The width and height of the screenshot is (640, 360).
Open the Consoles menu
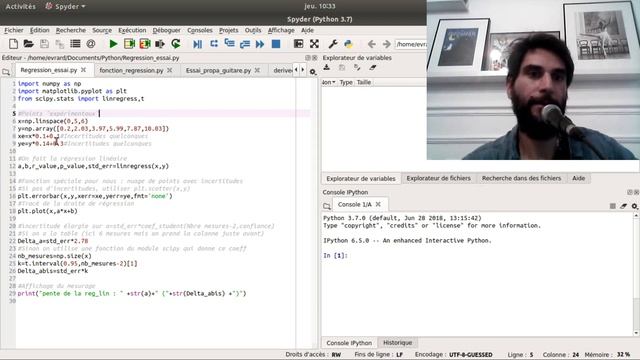coord(200,30)
